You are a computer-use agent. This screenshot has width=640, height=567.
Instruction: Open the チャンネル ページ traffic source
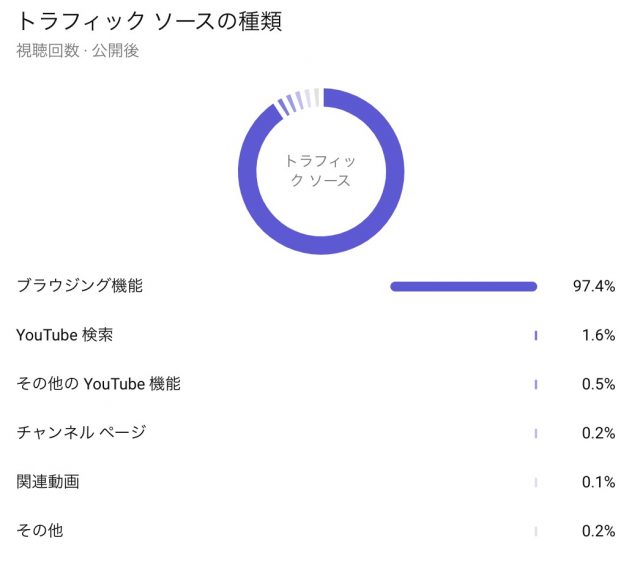point(81,433)
